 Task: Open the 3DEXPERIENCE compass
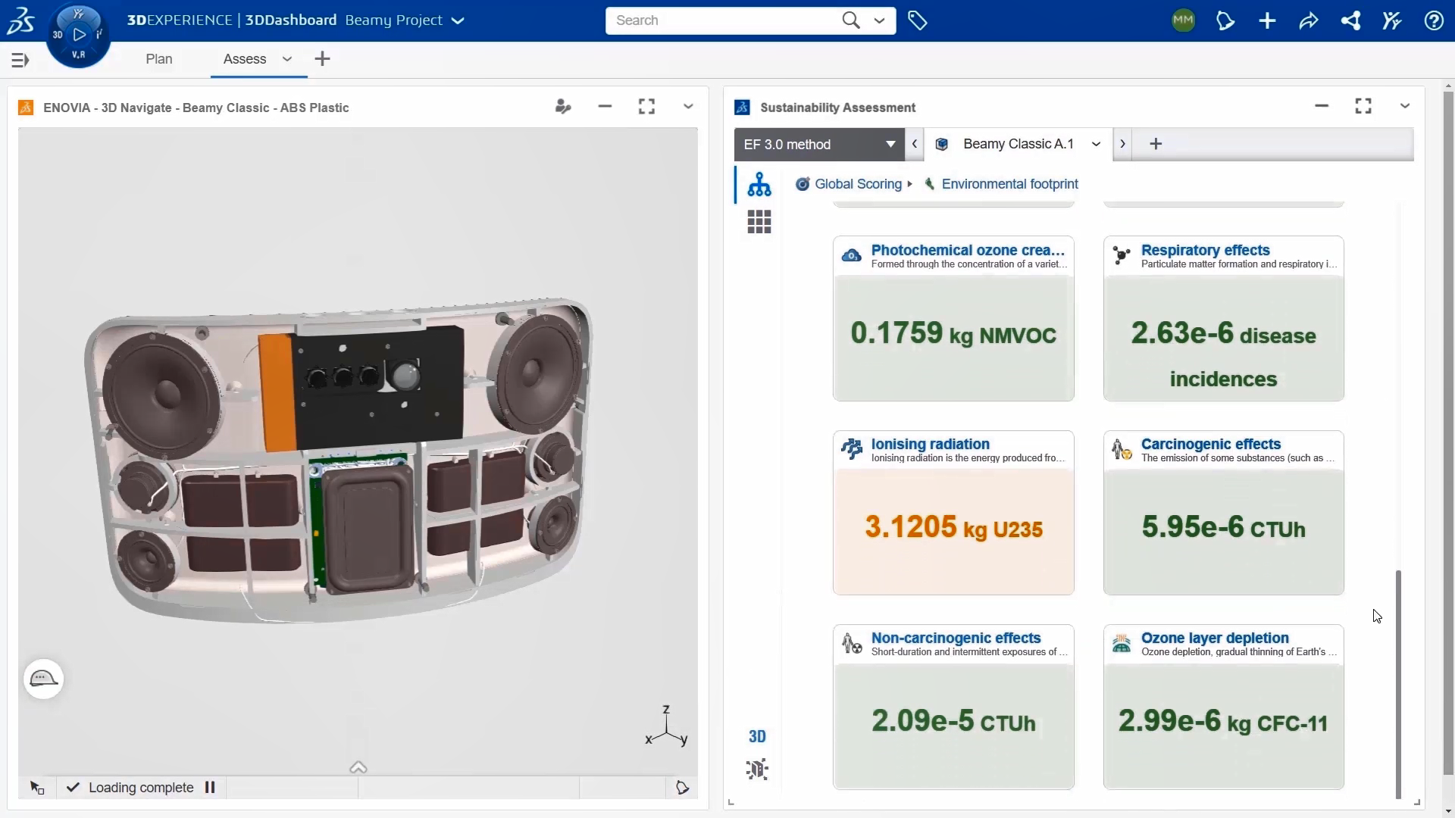(78, 36)
